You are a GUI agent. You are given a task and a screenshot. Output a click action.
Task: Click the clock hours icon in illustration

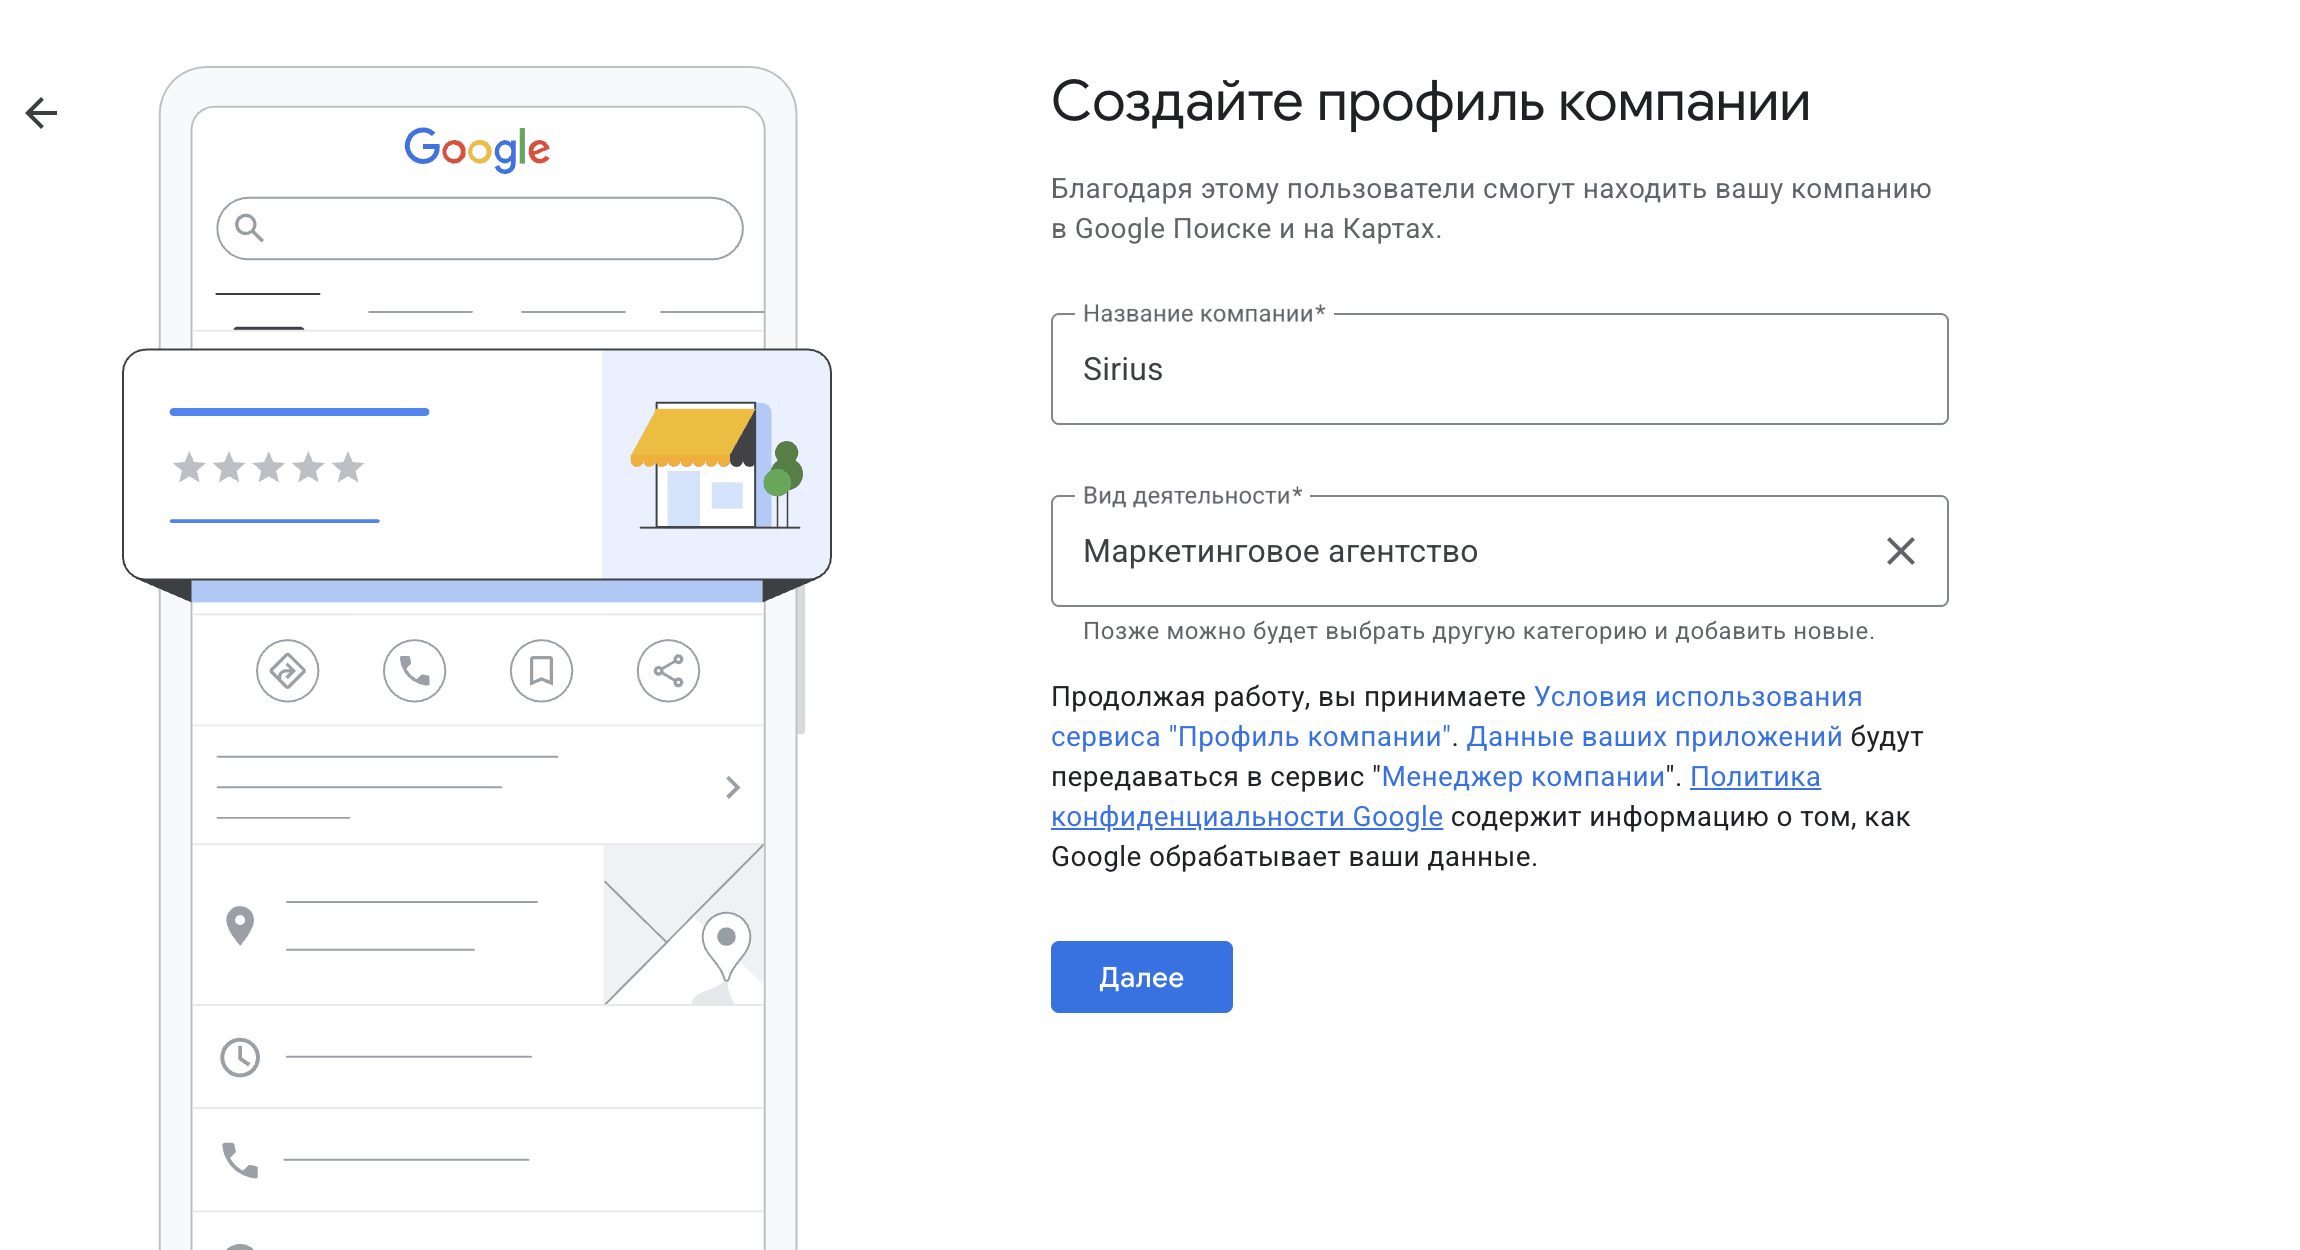pyautogui.click(x=240, y=1057)
